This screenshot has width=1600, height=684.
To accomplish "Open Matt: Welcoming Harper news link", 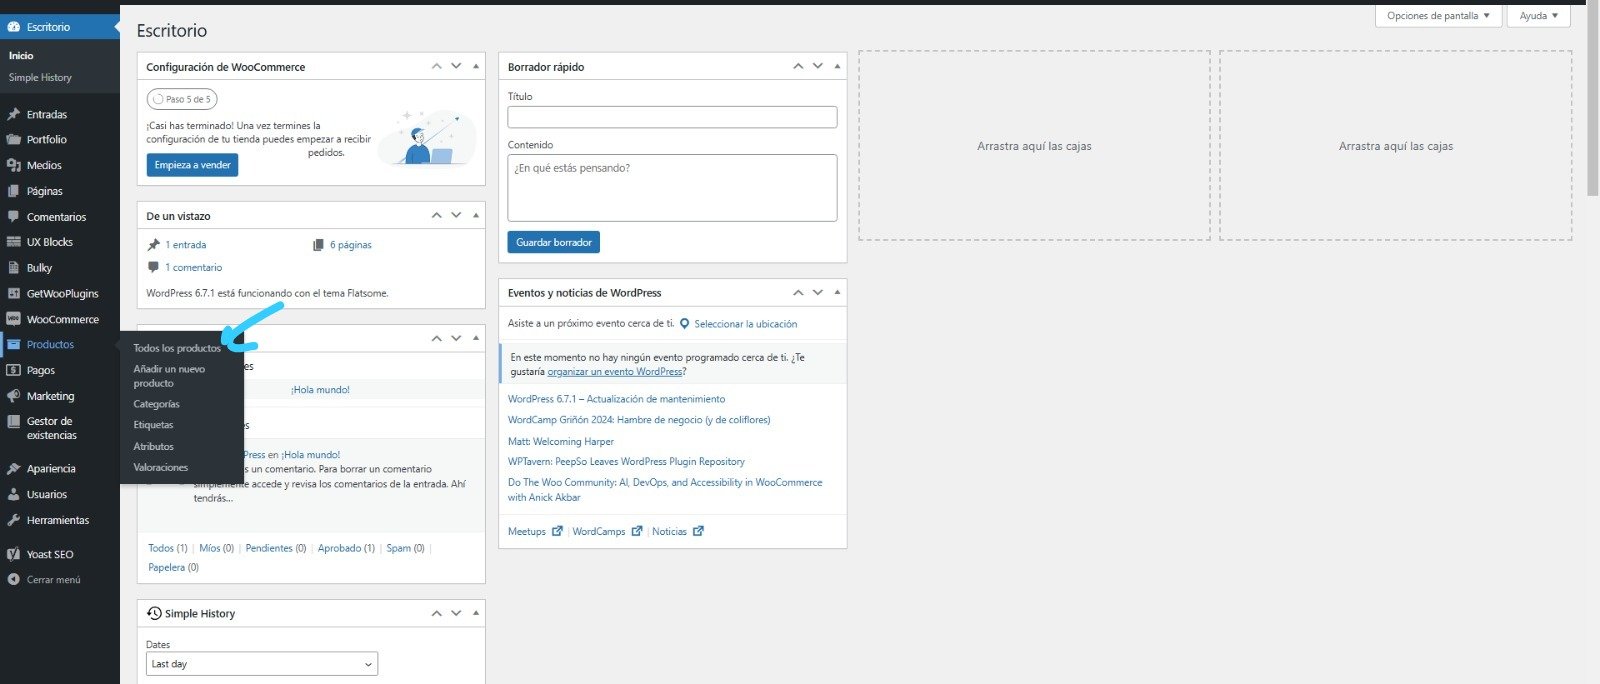I will tap(561, 441).
